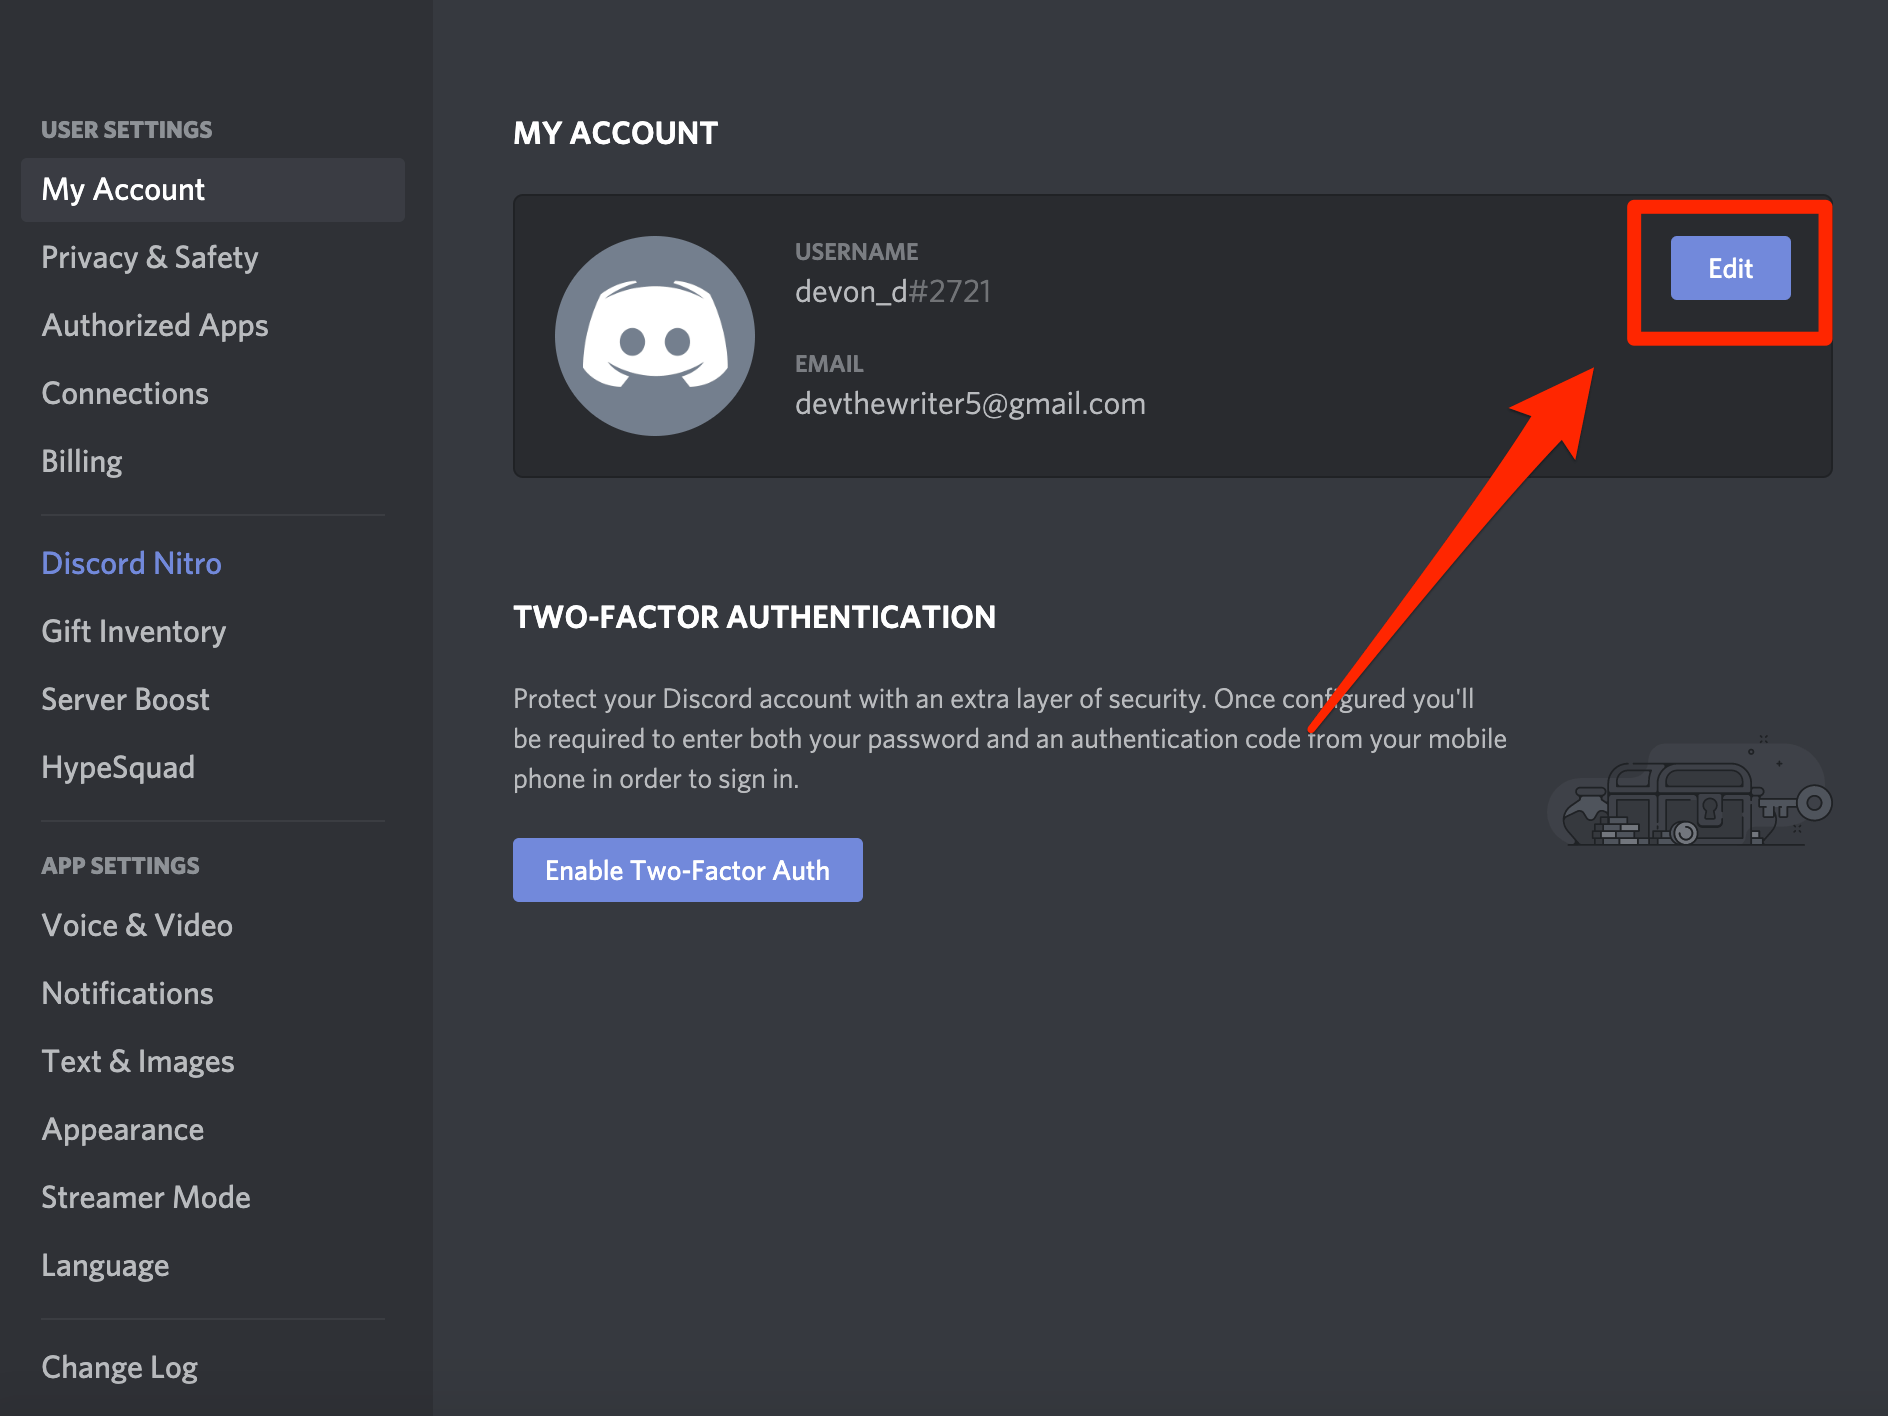This screenshot has height=1416, width=1888.
Task: Click the Discord avatar picture
Action: 655,336
